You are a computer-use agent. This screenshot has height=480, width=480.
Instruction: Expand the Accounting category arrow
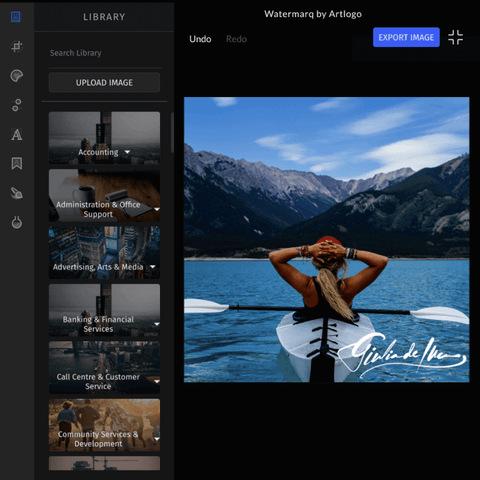127,152
